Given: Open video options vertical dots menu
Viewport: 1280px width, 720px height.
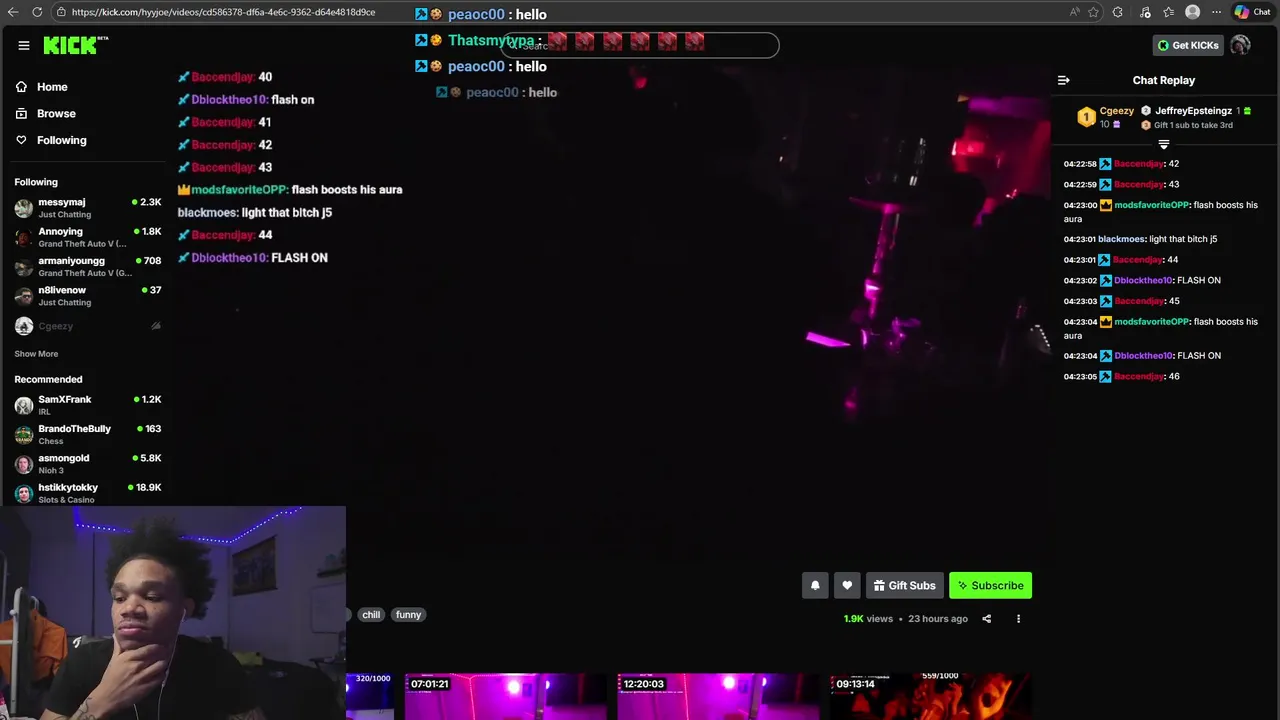Looking at the screenshot, I should pyautogui.click(x=1018, y=619).
